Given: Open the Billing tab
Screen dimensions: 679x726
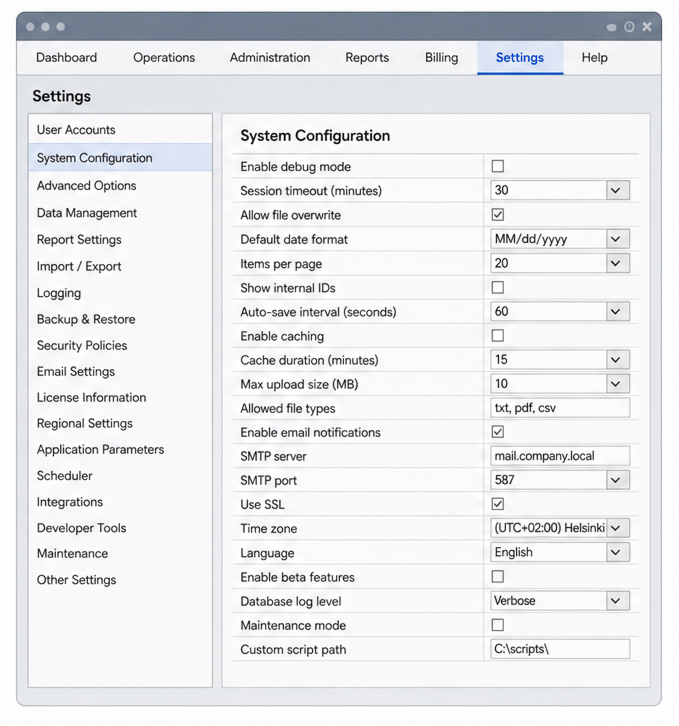Looking at the screenshot, I should coord(441,57).
